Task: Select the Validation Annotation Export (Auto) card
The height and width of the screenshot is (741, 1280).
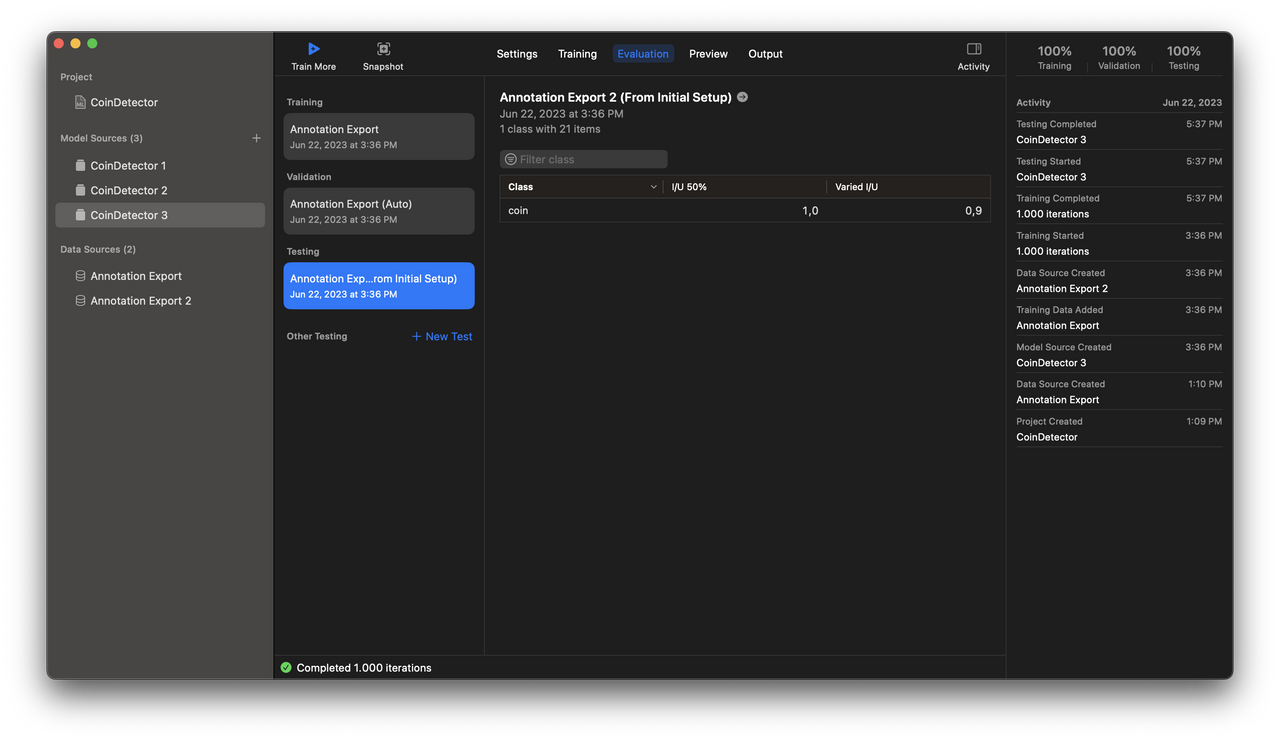Action: pos(379,211)
